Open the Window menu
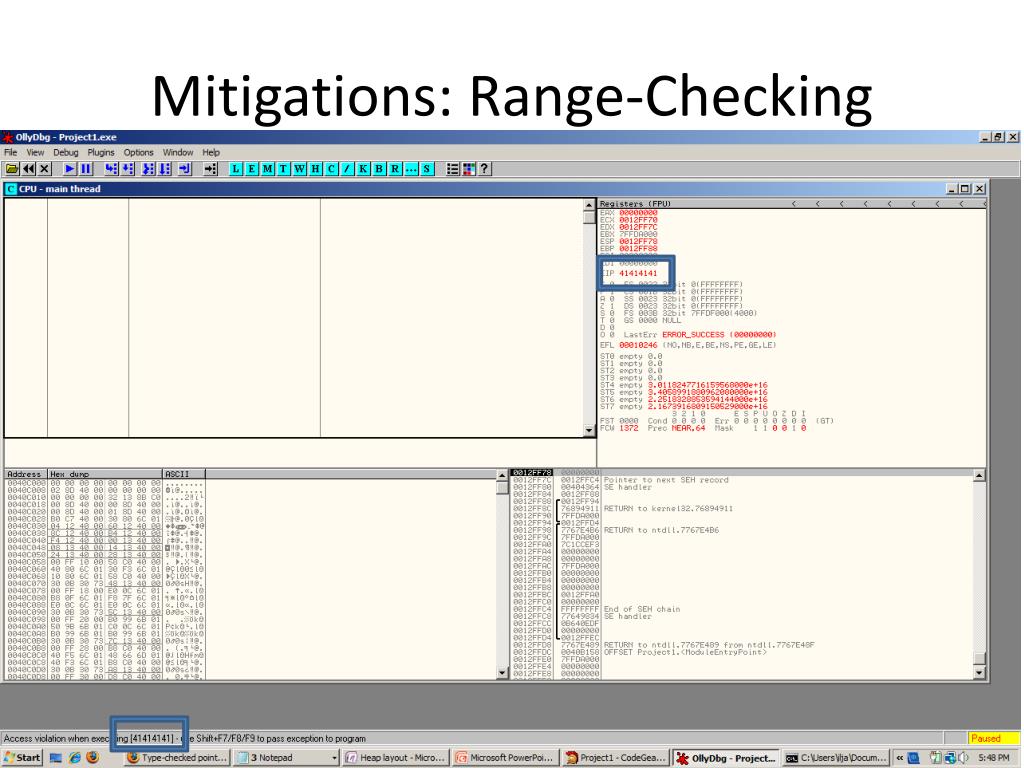Screen dimensions: 1024x768 (178, 152)
